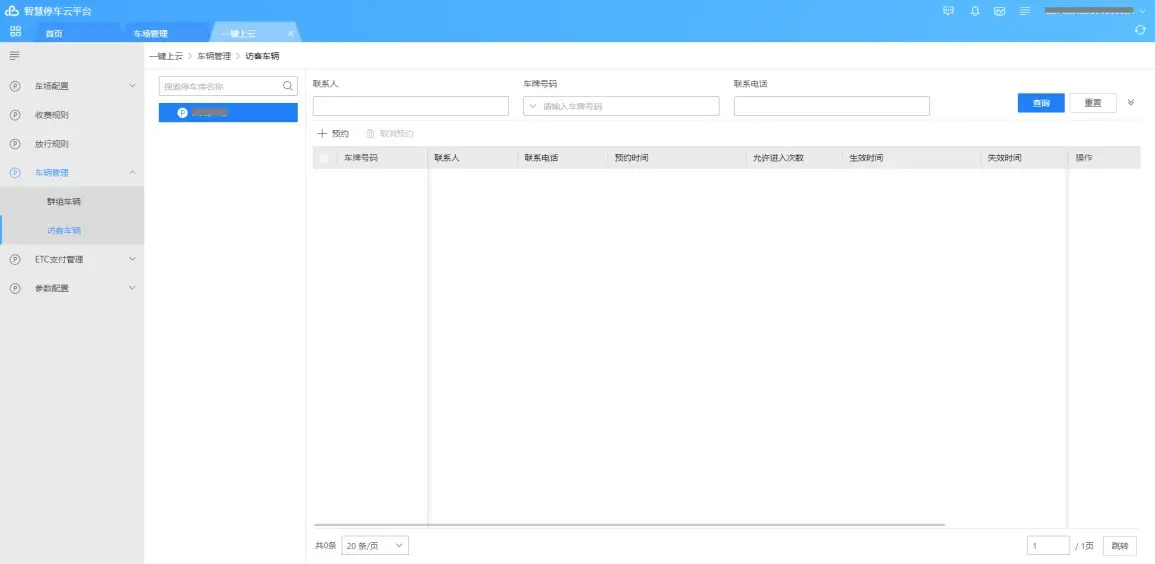Image resolution: width=1155 pixels, height=564 pixels.
Task: Open the chart monitor icon in header
Action: [1000, 11]
